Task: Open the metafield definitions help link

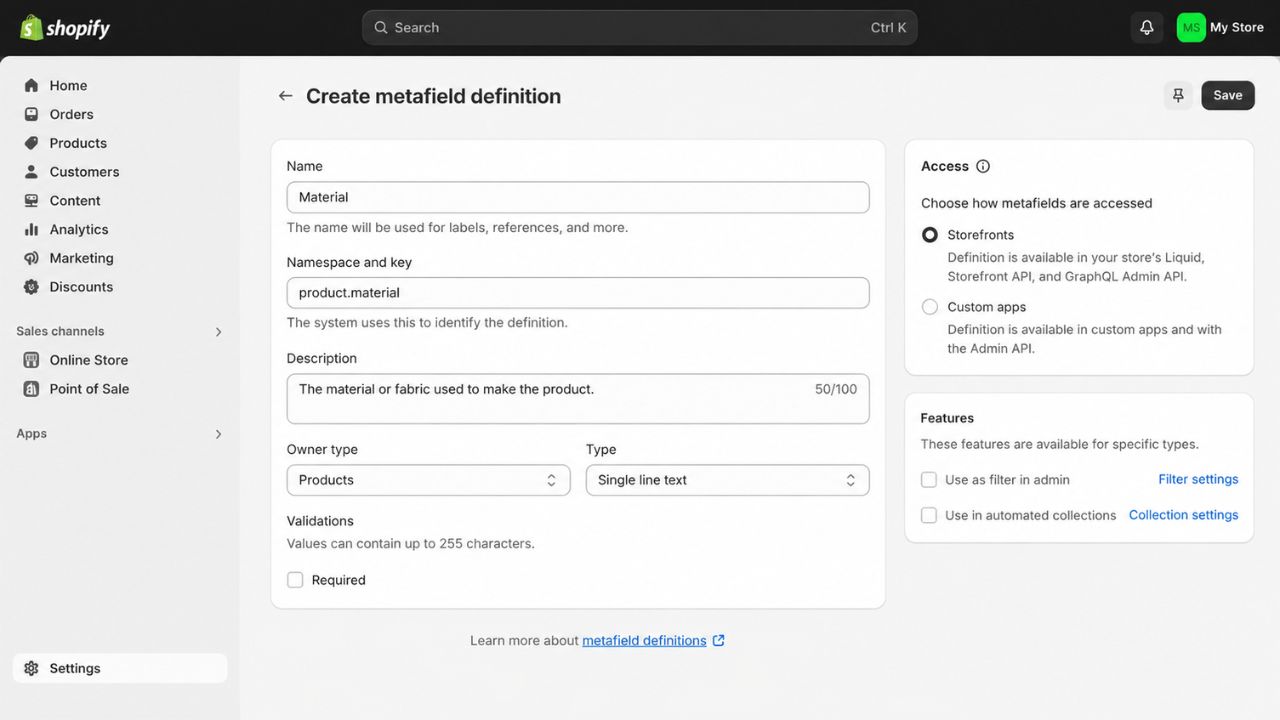Action: pos(644,640)
